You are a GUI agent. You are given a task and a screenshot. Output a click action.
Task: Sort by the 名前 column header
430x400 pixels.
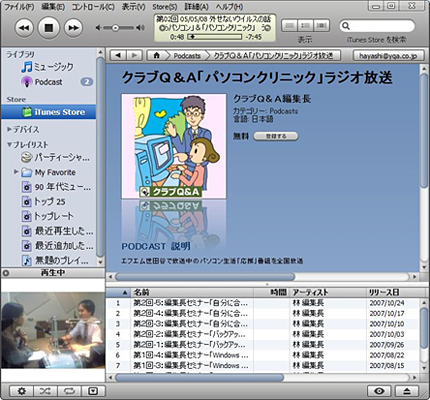[192, 292]
